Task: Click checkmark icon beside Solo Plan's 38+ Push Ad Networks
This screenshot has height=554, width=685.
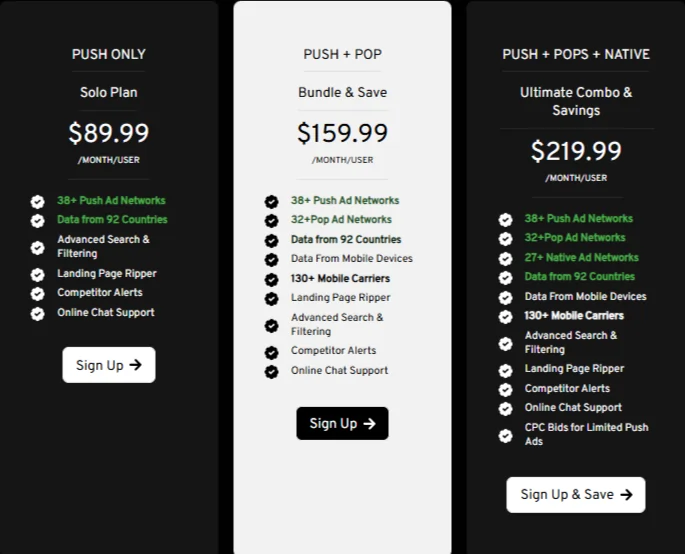Action: (x=38, y=201)
